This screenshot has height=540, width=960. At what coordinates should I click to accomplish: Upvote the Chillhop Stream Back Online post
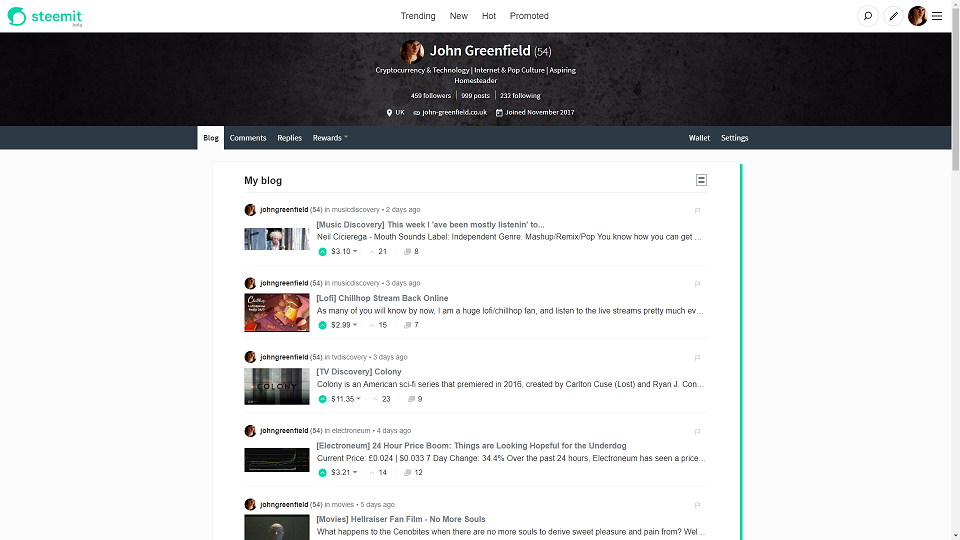[x=323, y=325]
